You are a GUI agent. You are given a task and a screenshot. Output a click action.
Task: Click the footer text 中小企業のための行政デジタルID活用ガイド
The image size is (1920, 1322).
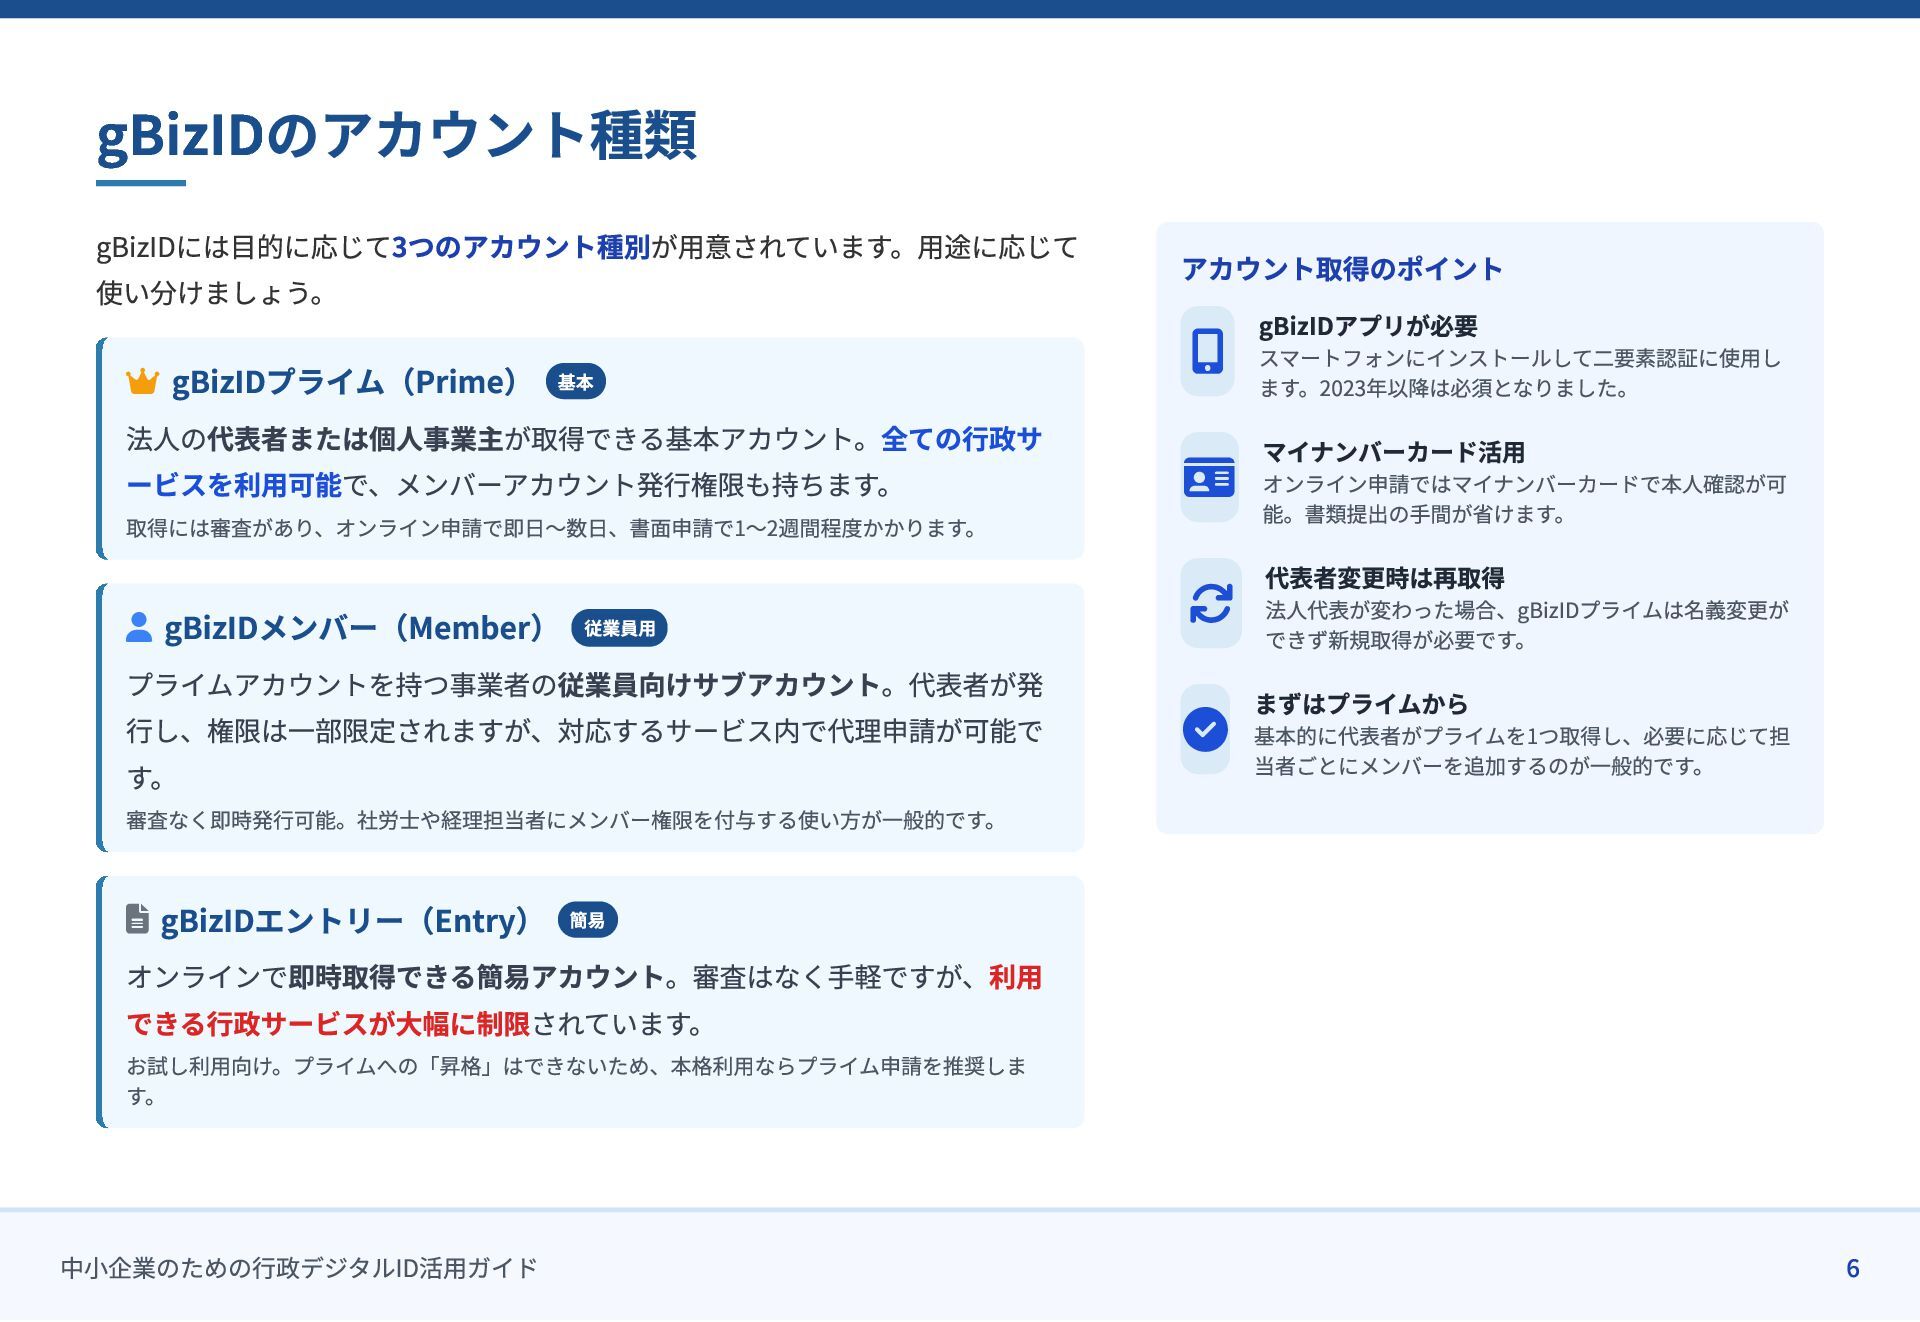pos(299,1268)
